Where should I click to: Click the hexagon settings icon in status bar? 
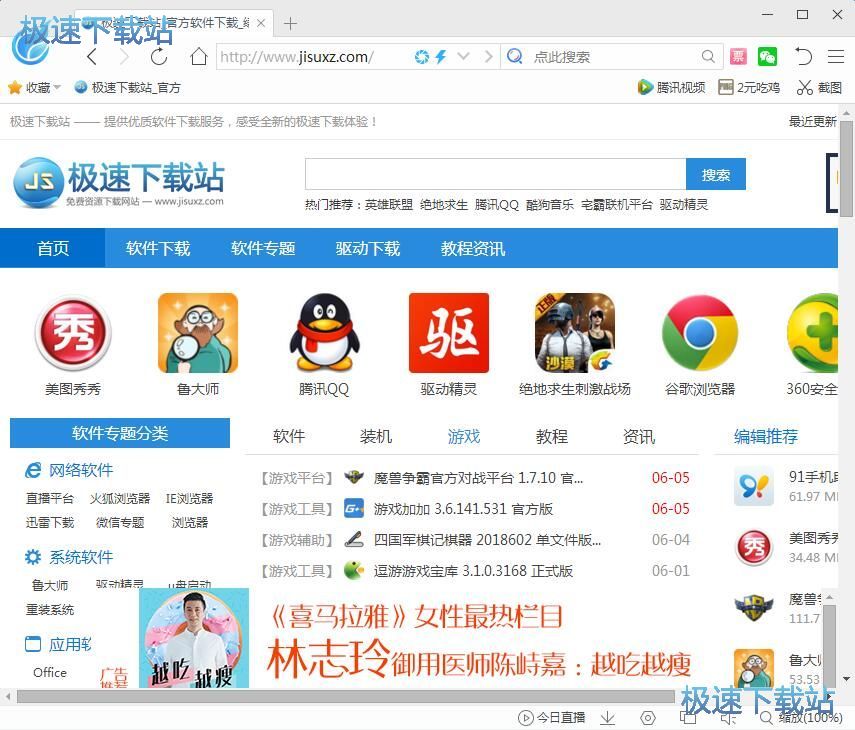(x=647, y=718)
